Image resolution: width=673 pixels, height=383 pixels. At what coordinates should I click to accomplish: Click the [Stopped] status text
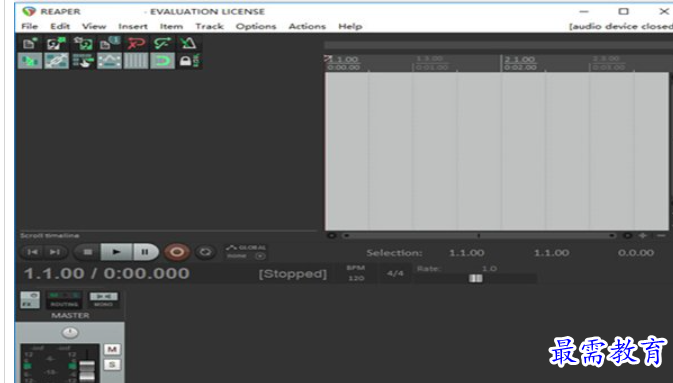click(x=293, y=274)
